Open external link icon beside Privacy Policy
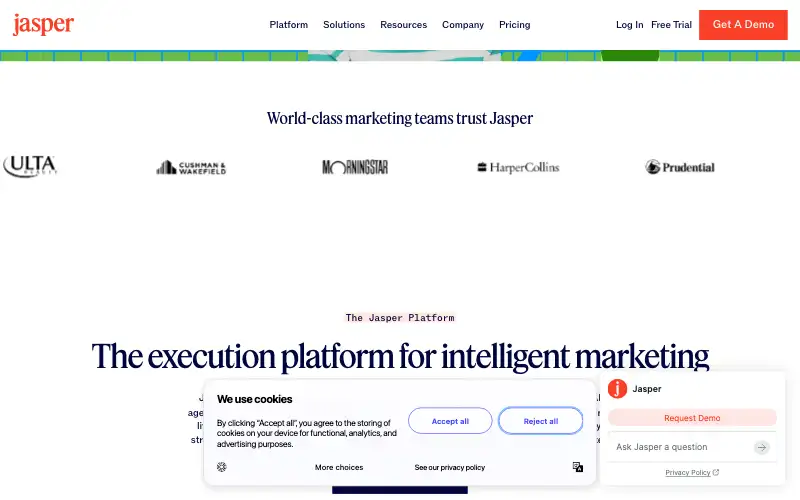Viewport: 800px width, 500px height. pos(716,472)
